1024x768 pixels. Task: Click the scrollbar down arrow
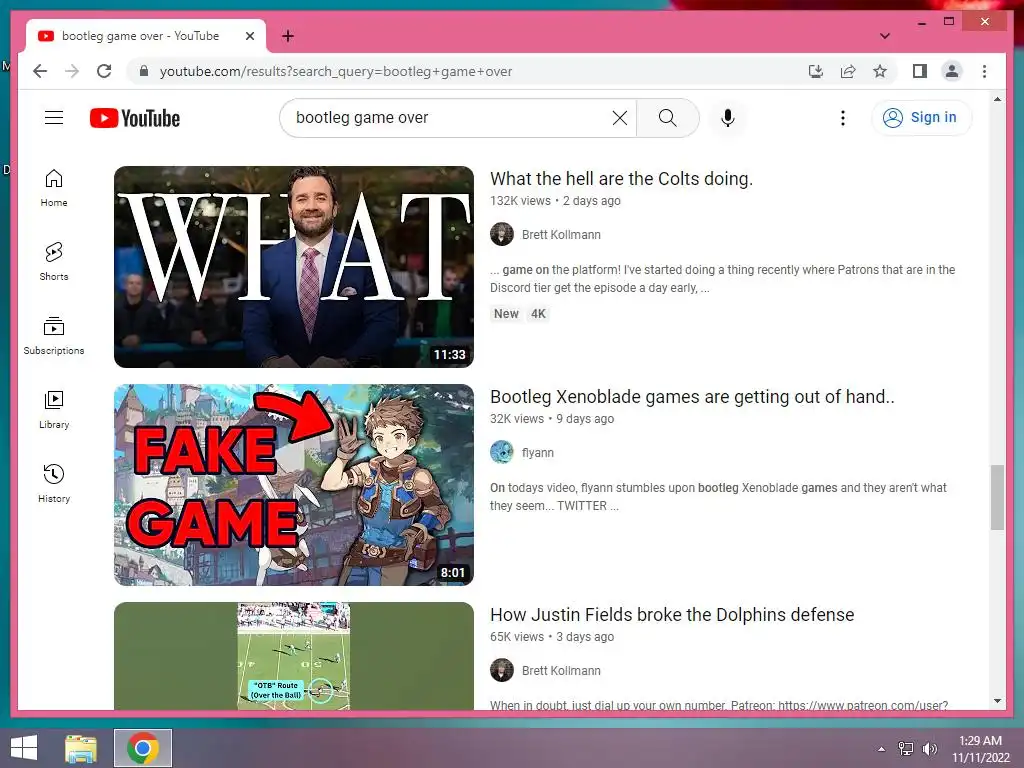[x=997, y=701]
